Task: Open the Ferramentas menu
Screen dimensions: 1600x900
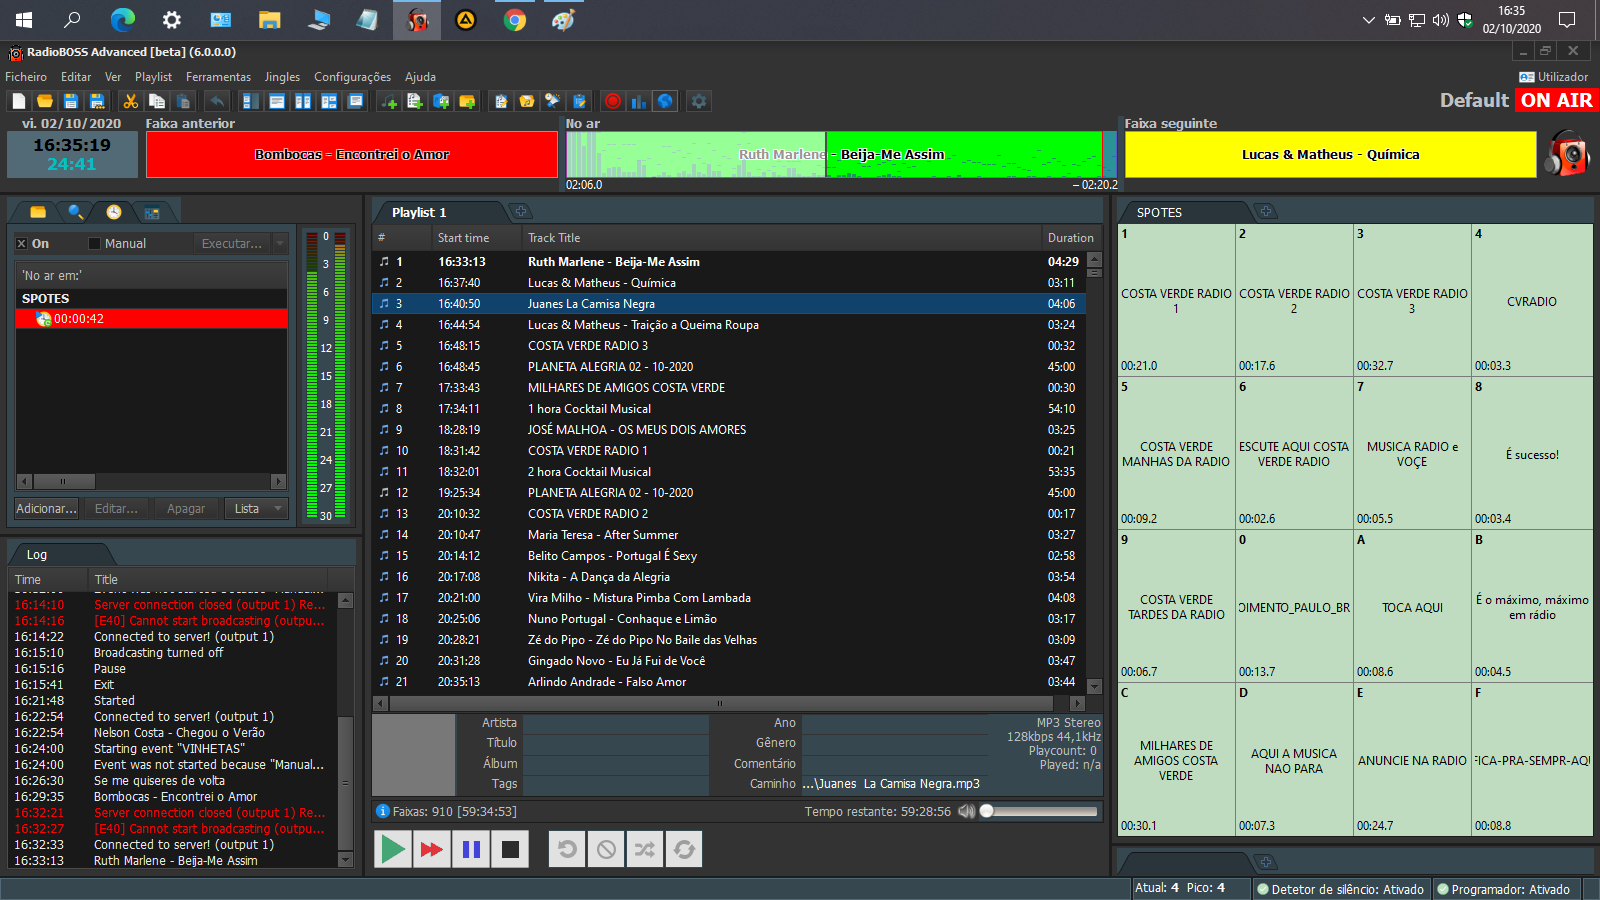Action: pos(218,77)
